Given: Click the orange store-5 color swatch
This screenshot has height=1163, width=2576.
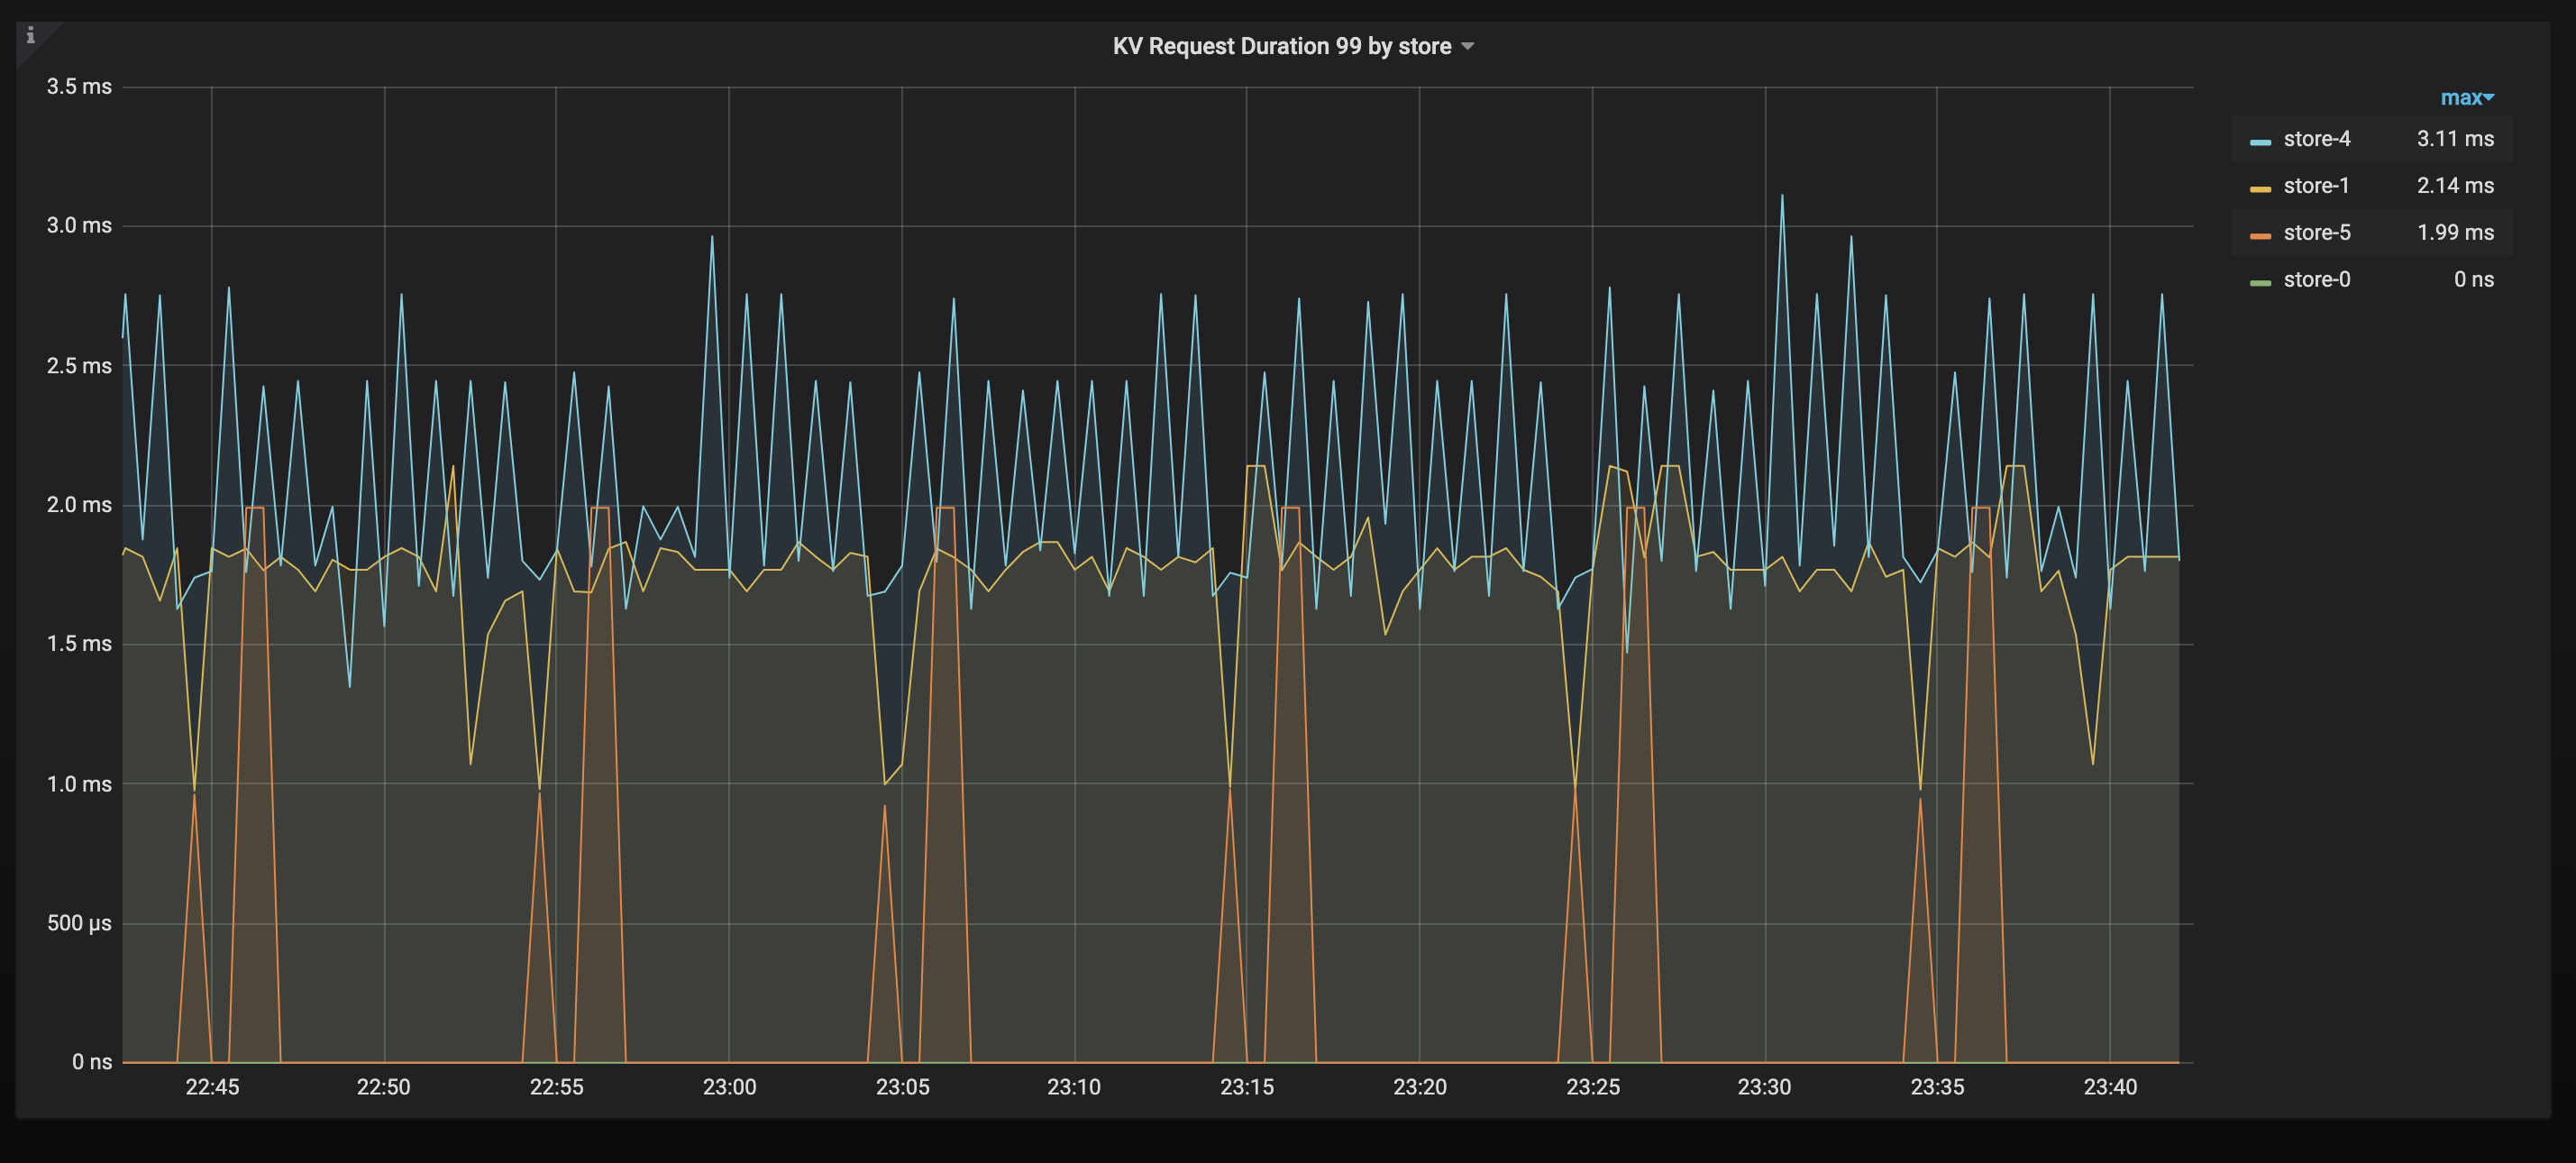Looking at the screenshot, I should click(x=2260, y=236).
